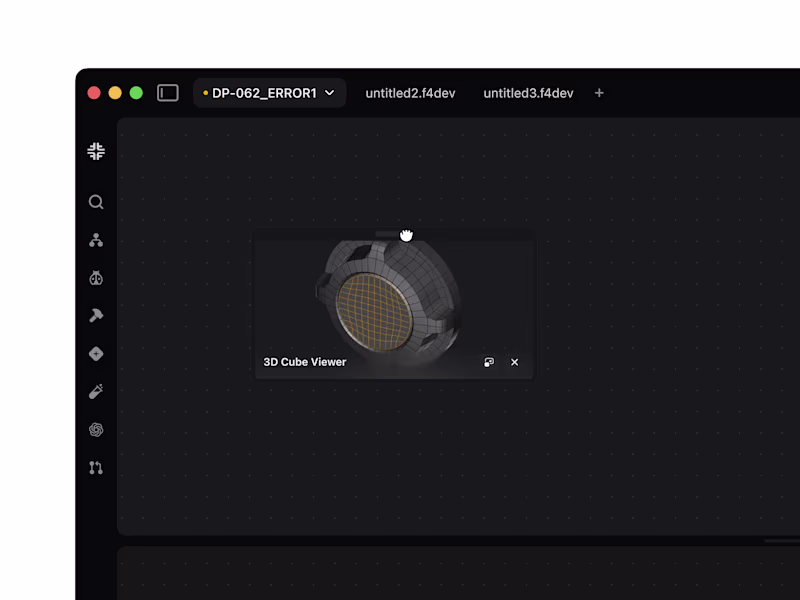The image size is (800, 600).
Task: Close the 3D Cube Viewer panel
Action: 514,362
